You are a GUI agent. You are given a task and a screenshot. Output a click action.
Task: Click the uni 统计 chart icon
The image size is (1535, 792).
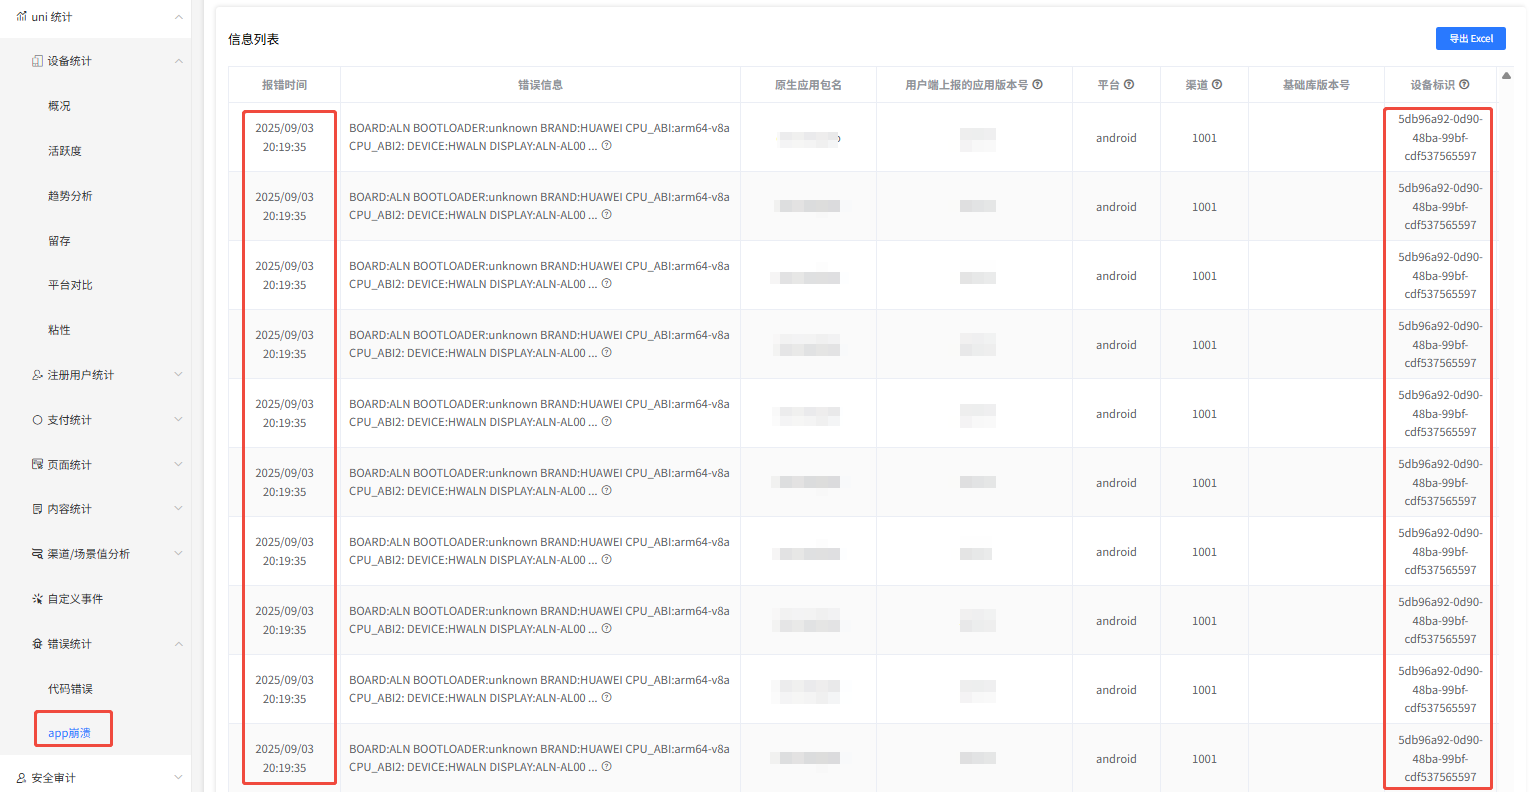(x=22, y=16)
